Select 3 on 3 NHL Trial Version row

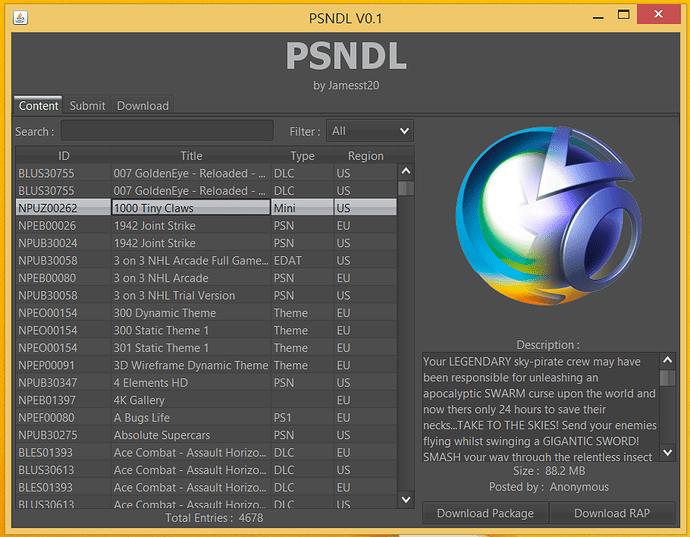click(x=206, y=295)
